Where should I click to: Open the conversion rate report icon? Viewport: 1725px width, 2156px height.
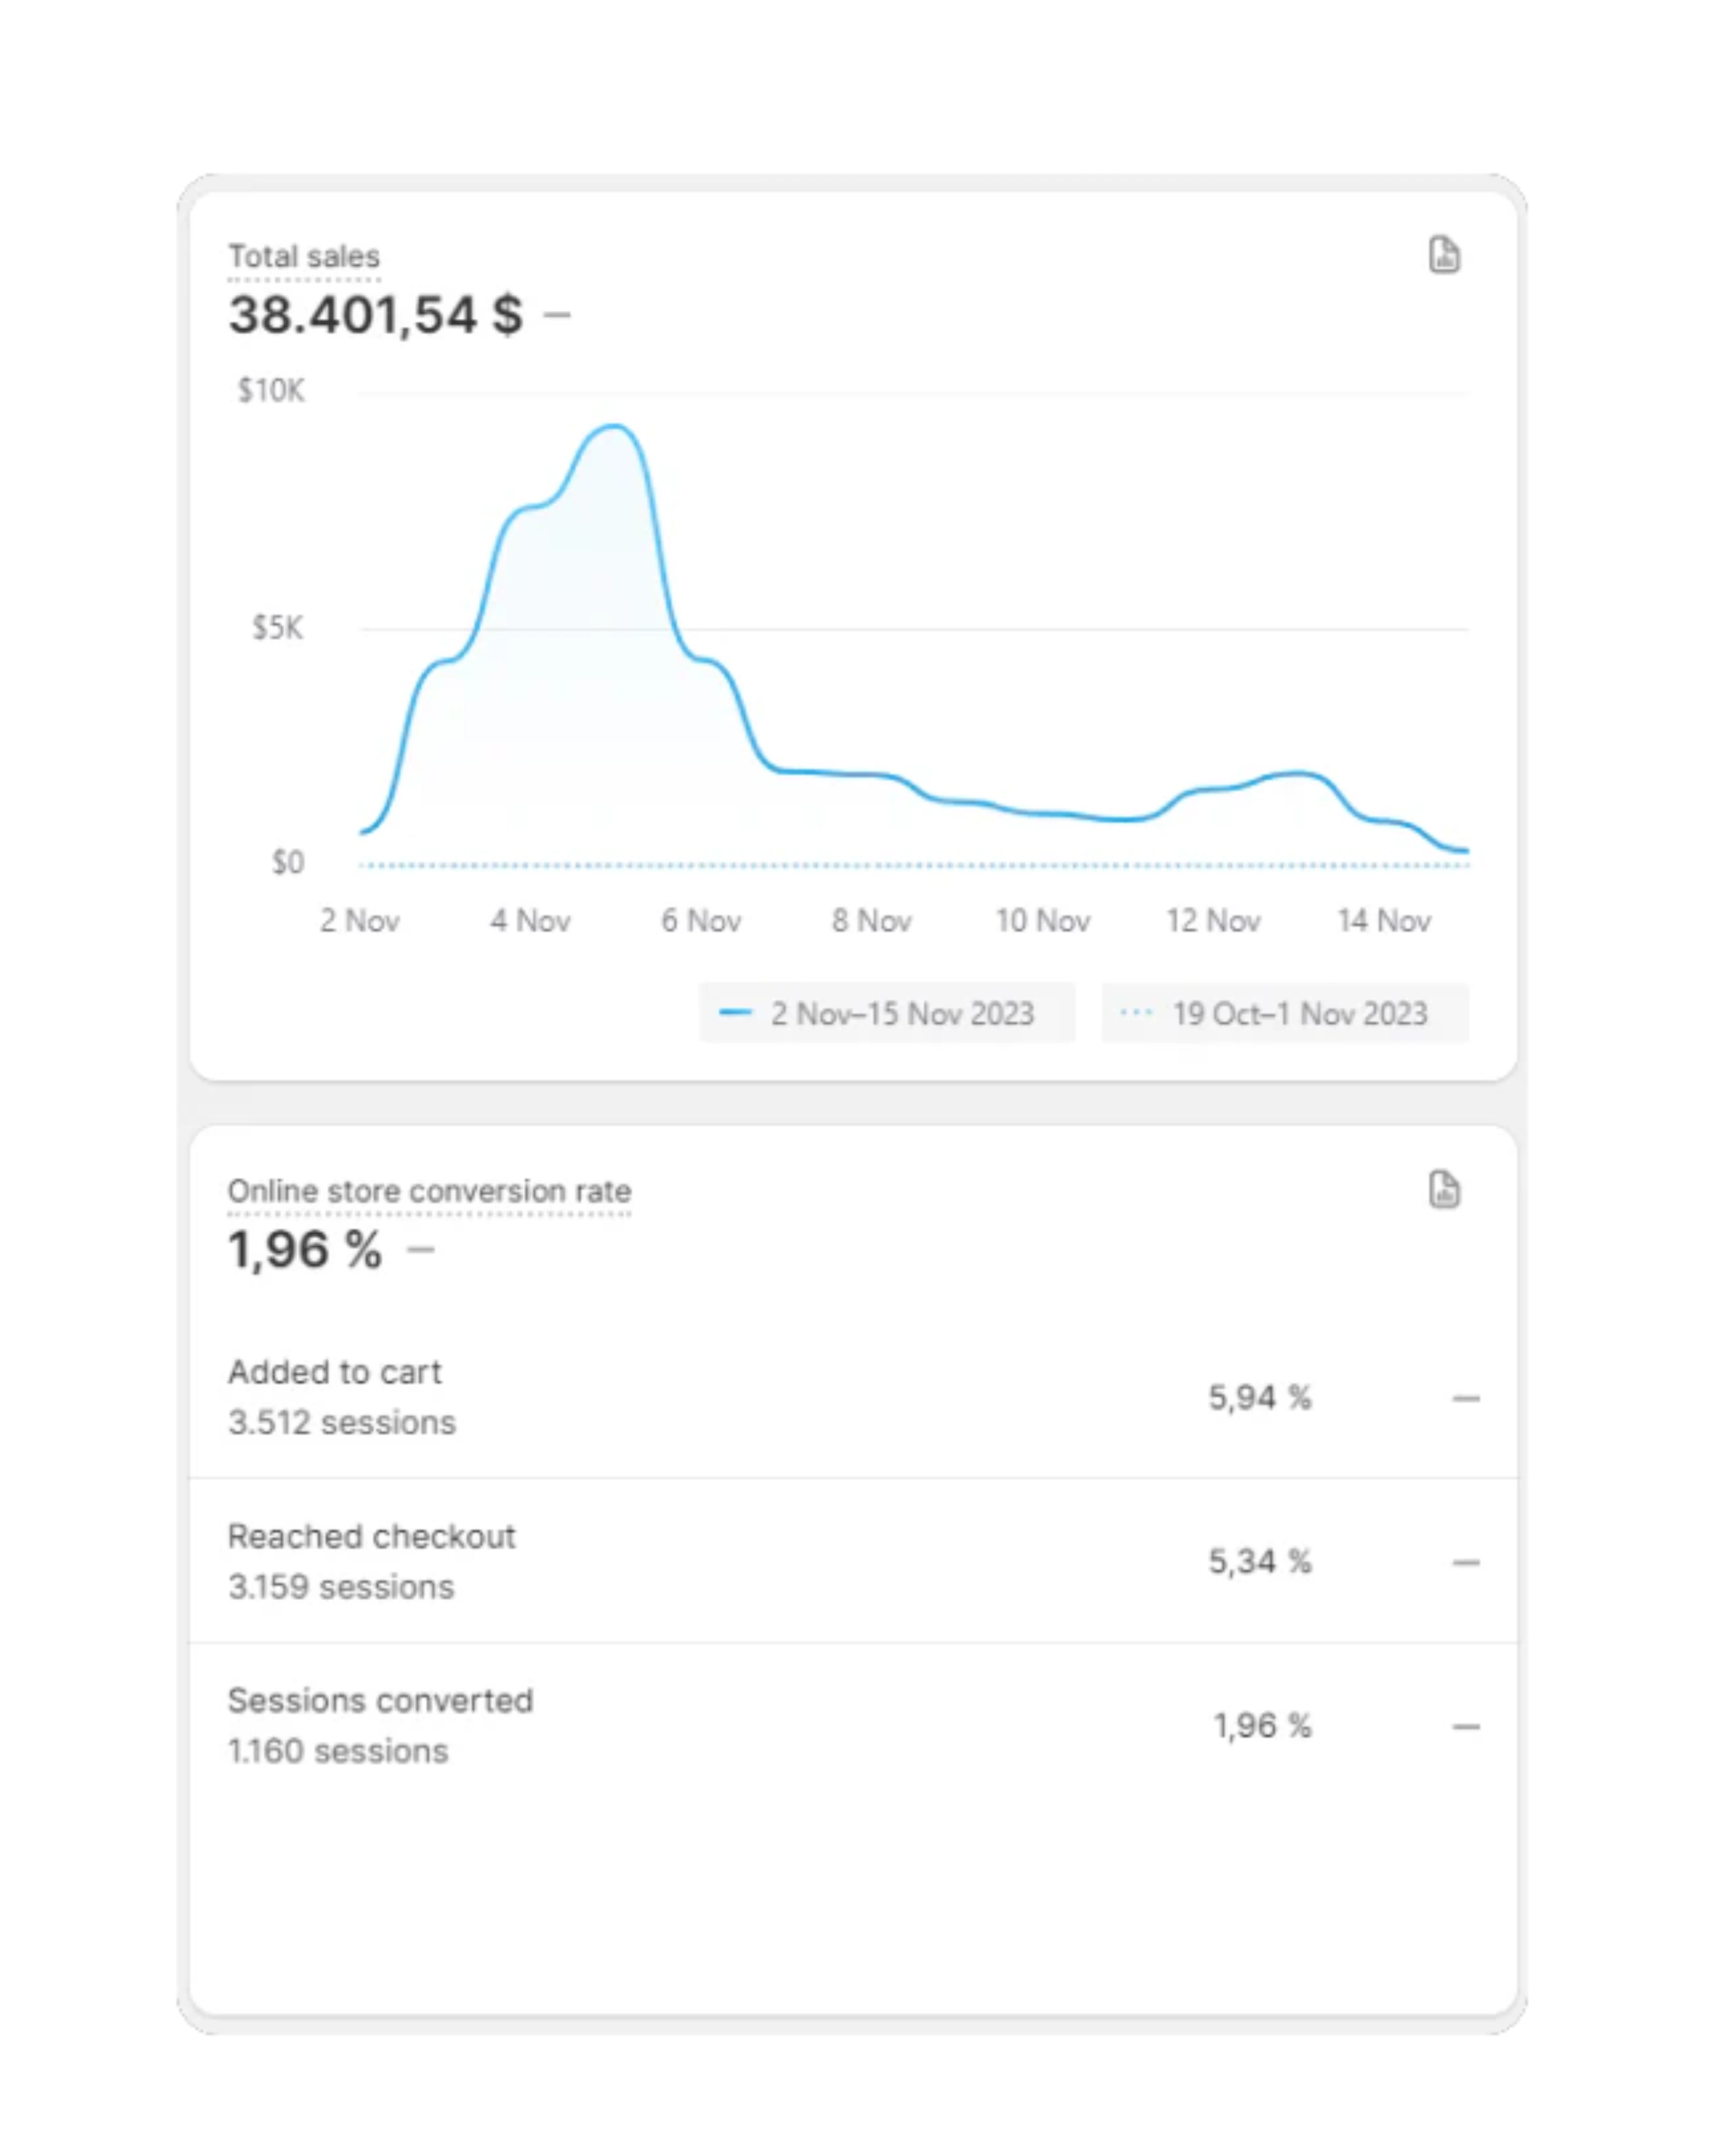point(1443,1190)
